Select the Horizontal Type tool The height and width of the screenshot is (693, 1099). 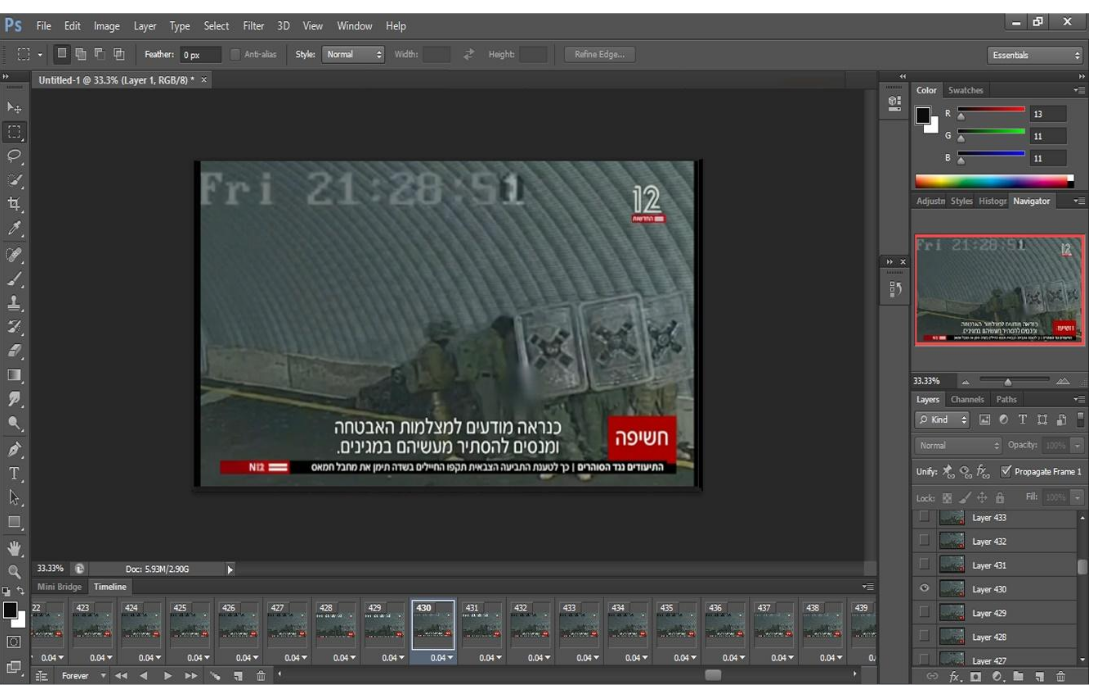coord(14,474)
